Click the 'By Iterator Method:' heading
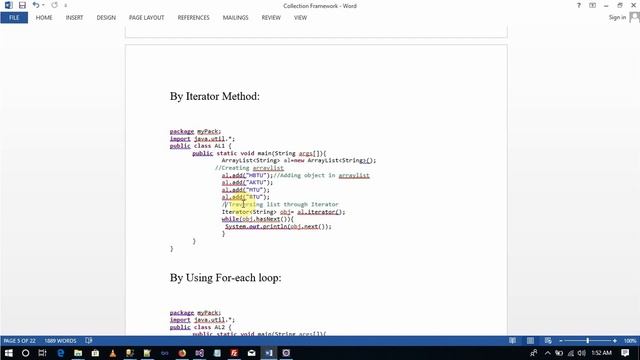 coord(215,96)
